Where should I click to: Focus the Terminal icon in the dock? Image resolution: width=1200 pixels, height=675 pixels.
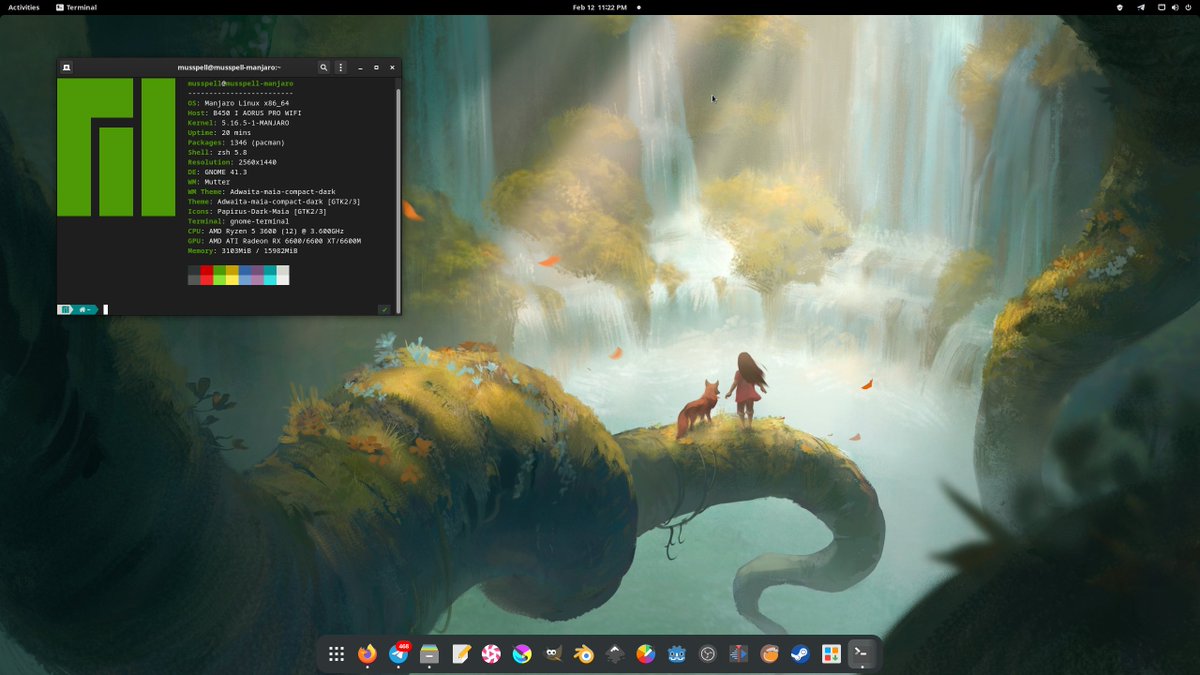point(861,653)
